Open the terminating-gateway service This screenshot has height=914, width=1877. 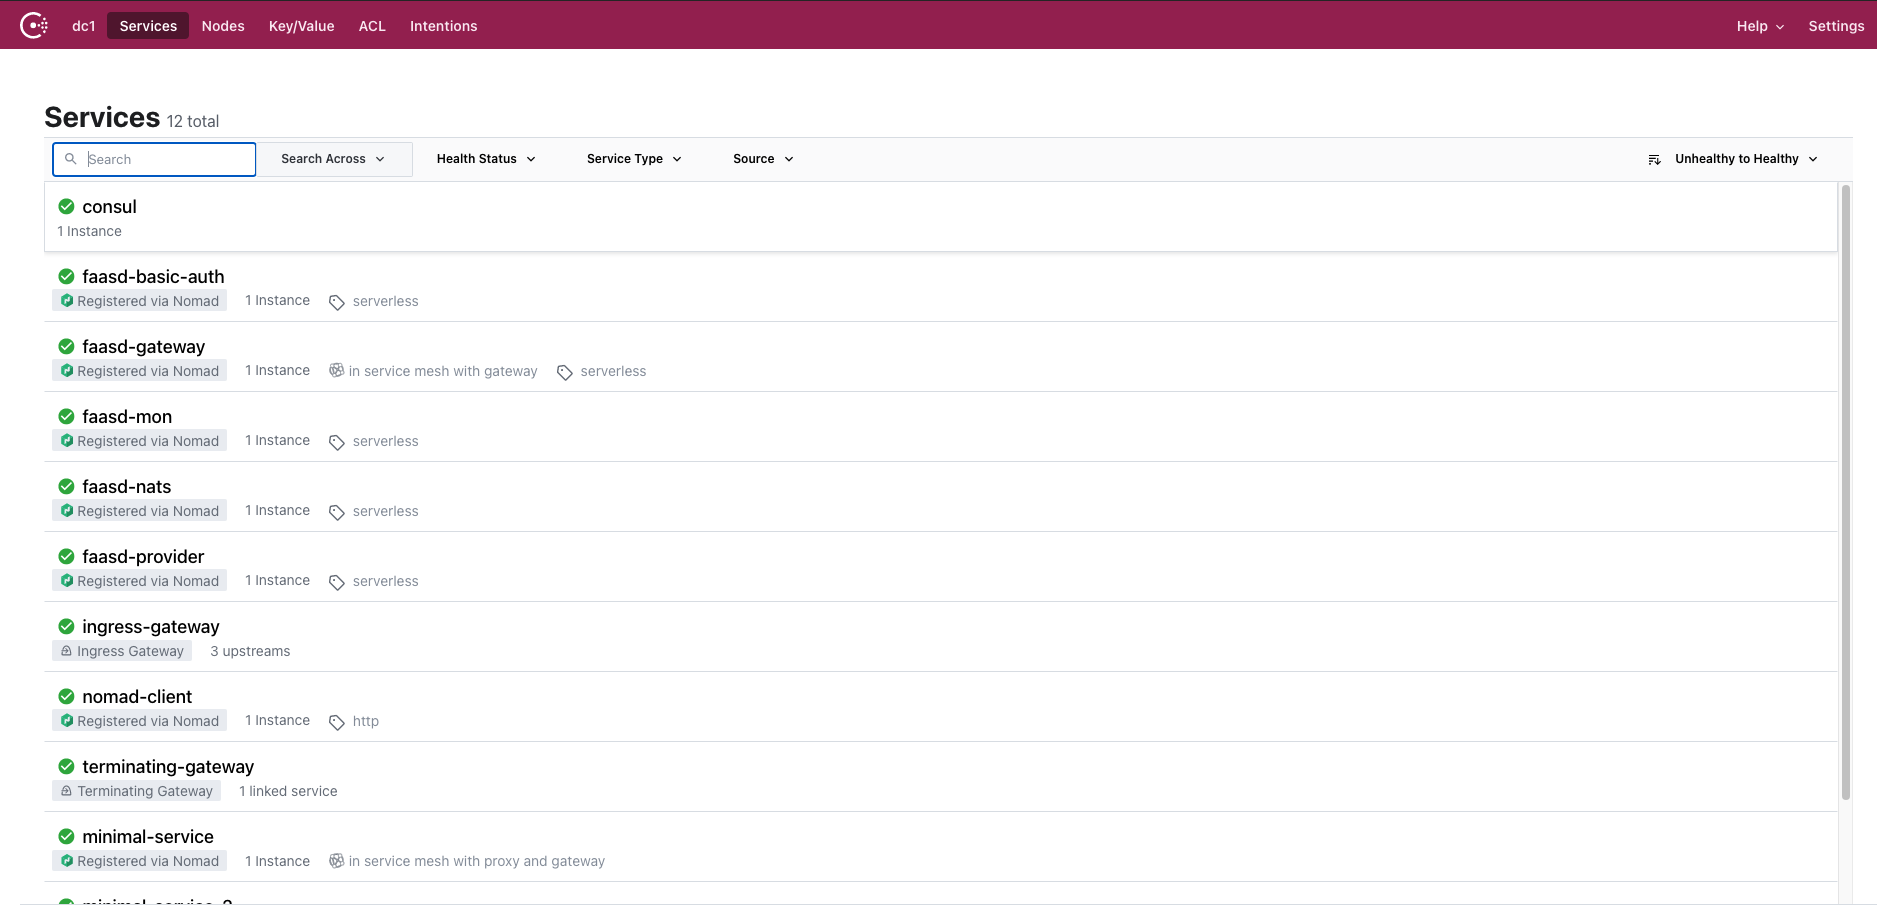pos(168,767)
